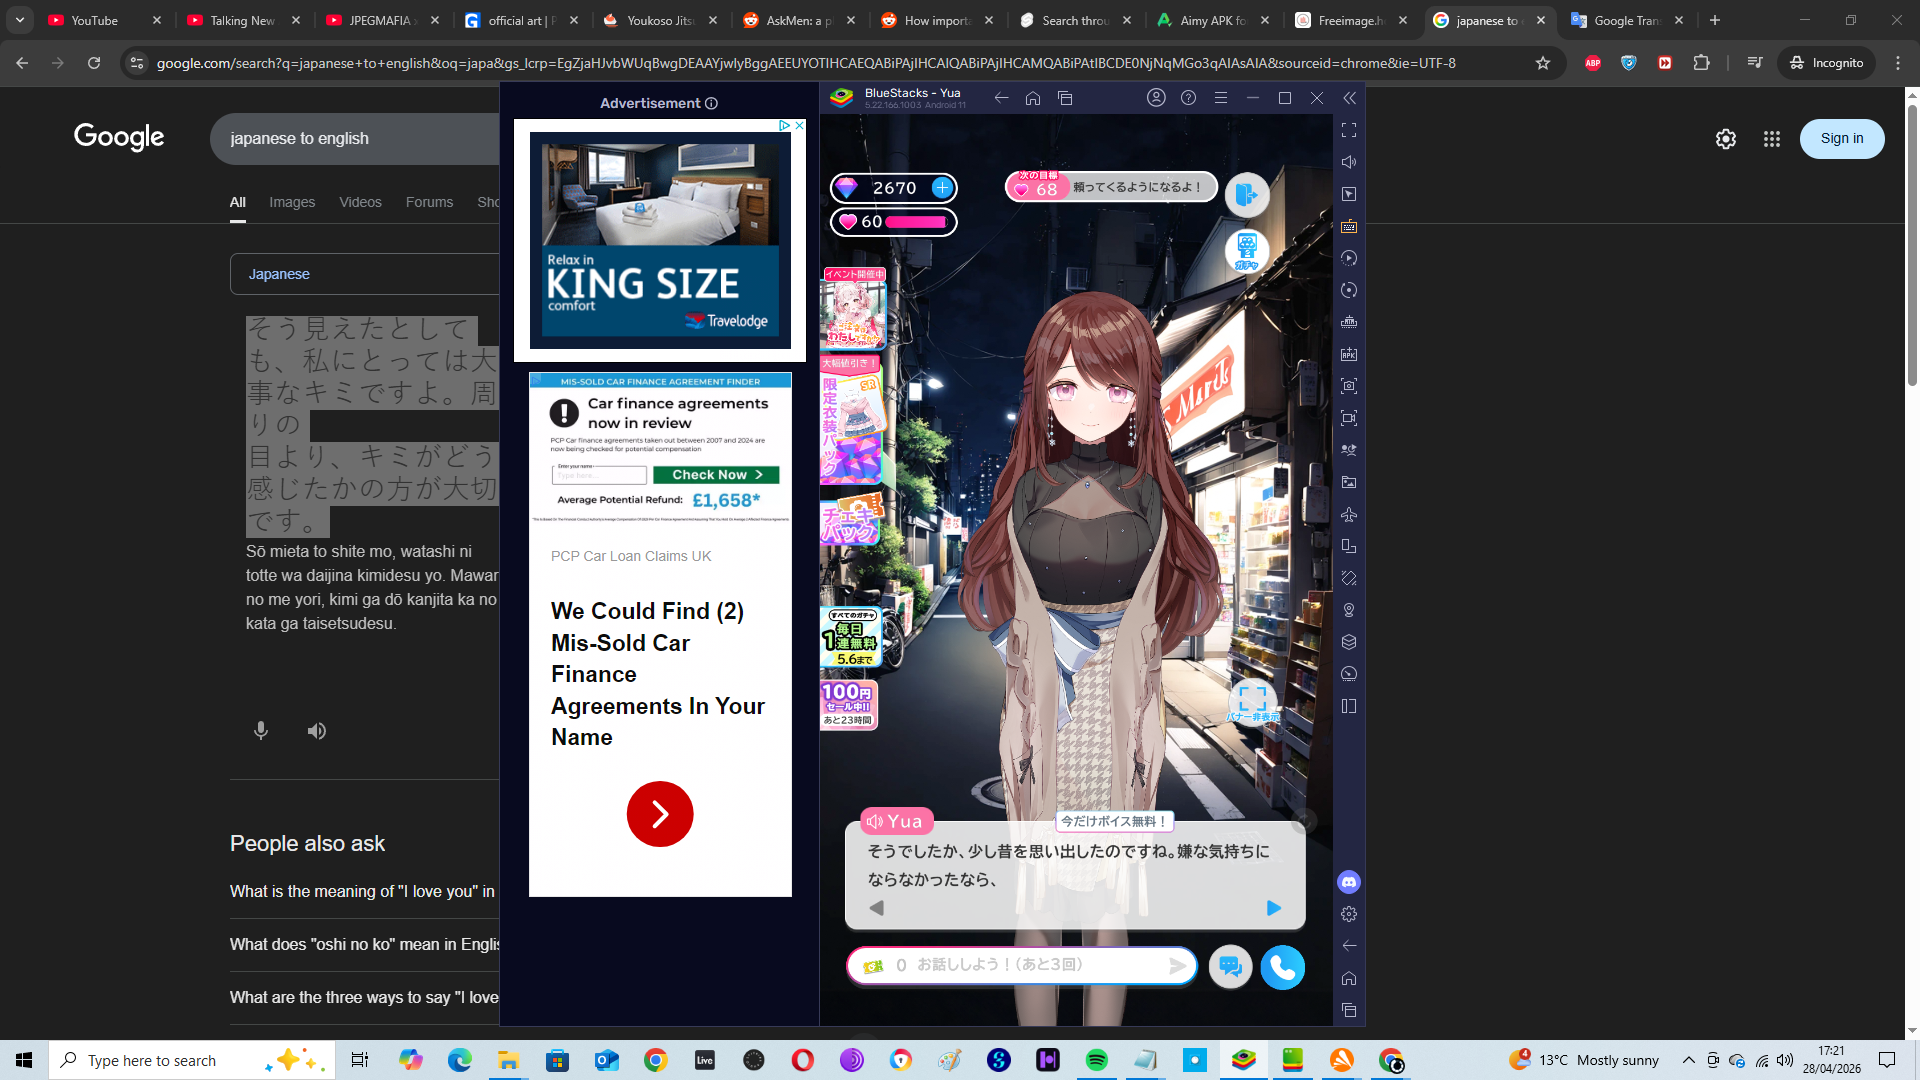This screenshot has height=1080, width=1920.
Task: Click the Install APK sidebar icon
Action: [1349, 354]
